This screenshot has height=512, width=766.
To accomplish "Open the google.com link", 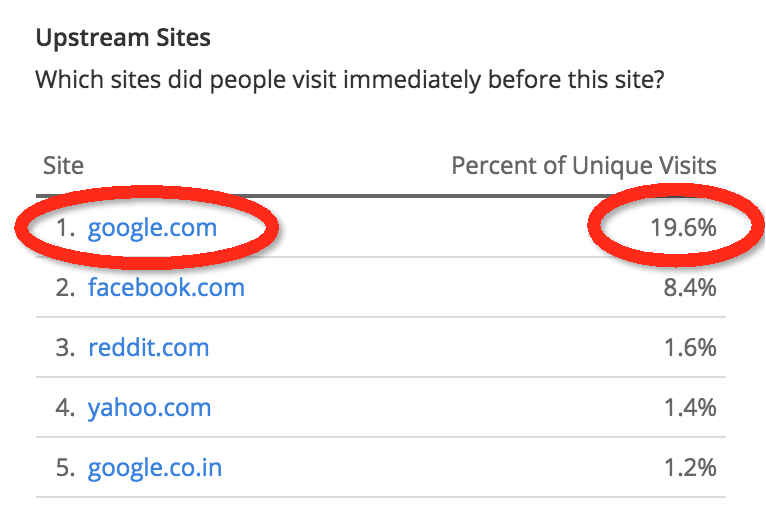I will tap(152, 228).
